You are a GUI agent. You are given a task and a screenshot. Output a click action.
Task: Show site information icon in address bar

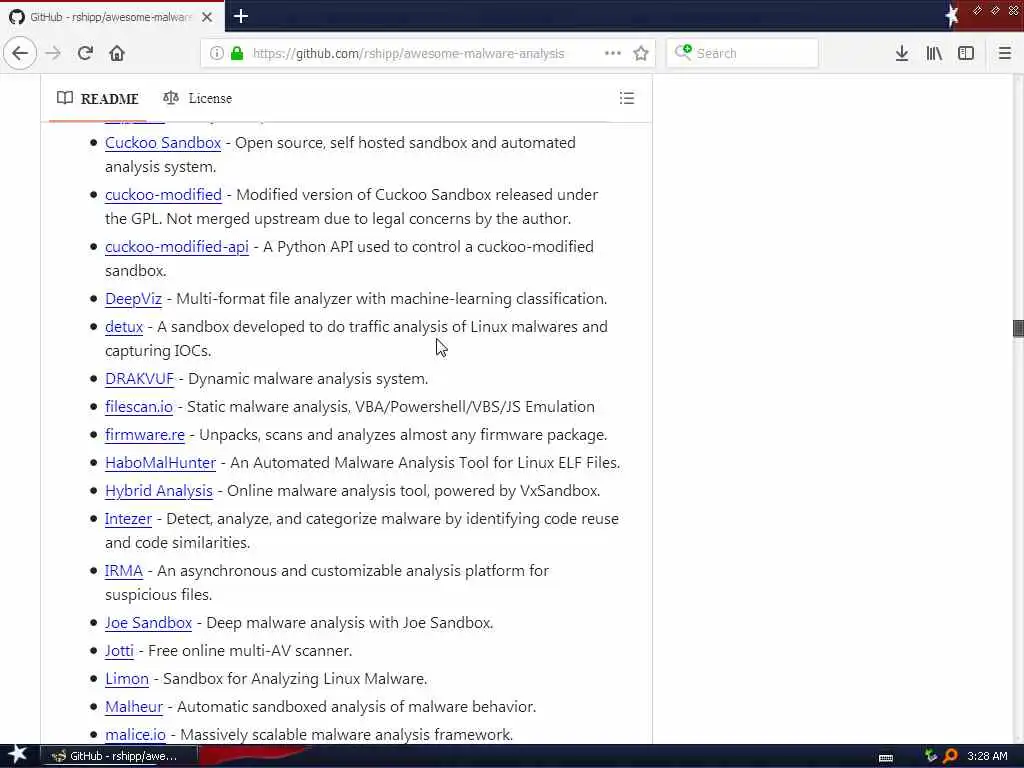coord(216,53)
